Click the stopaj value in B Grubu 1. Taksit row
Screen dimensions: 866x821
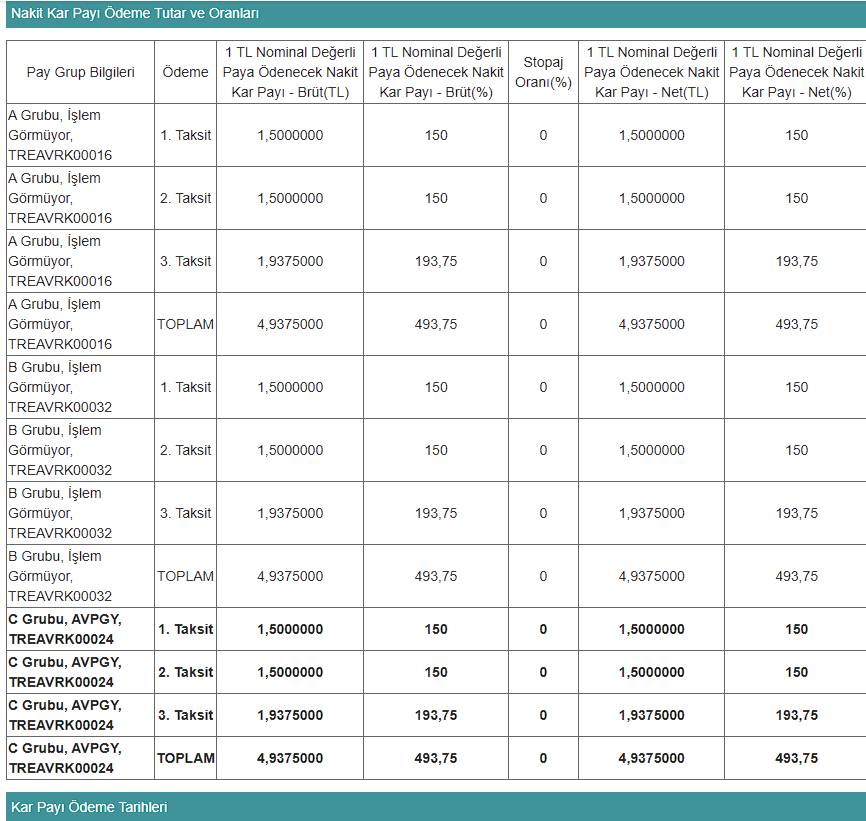point(543,387)
